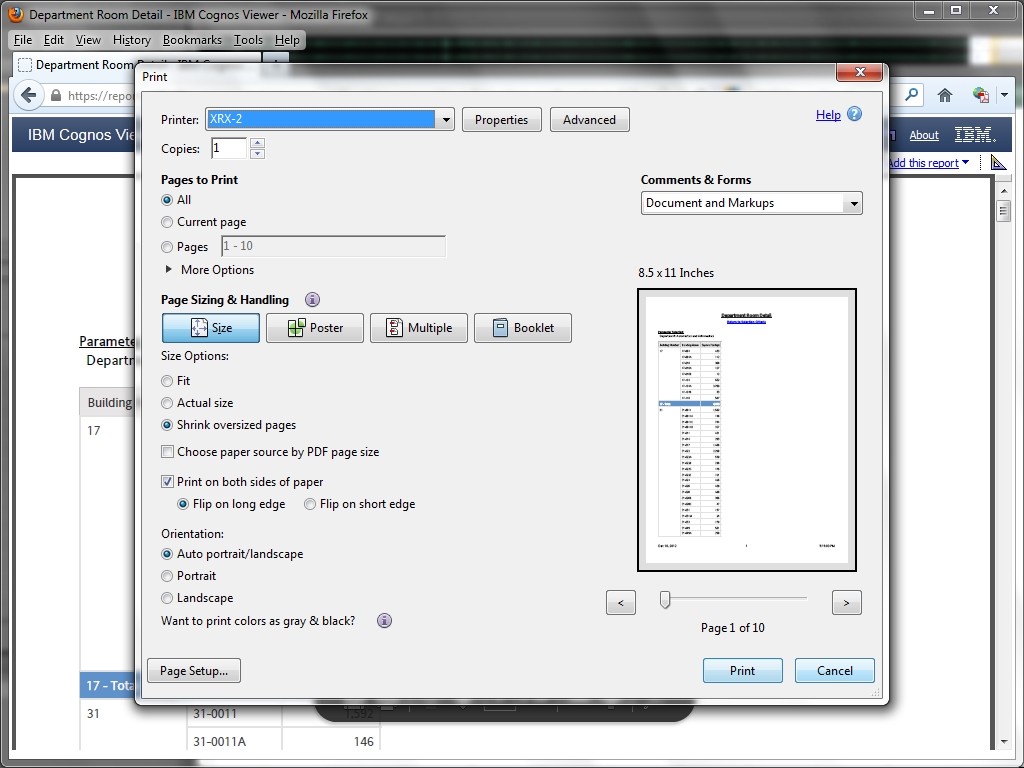The height and width of the screenshot is (768, 1024).
Task: Open the Tools menu
Action: point(248,40)
